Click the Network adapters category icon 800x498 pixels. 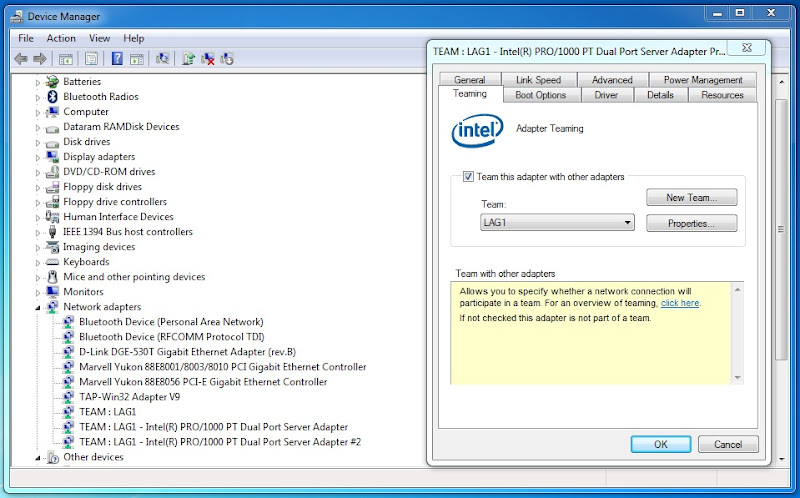pos(52,307)
